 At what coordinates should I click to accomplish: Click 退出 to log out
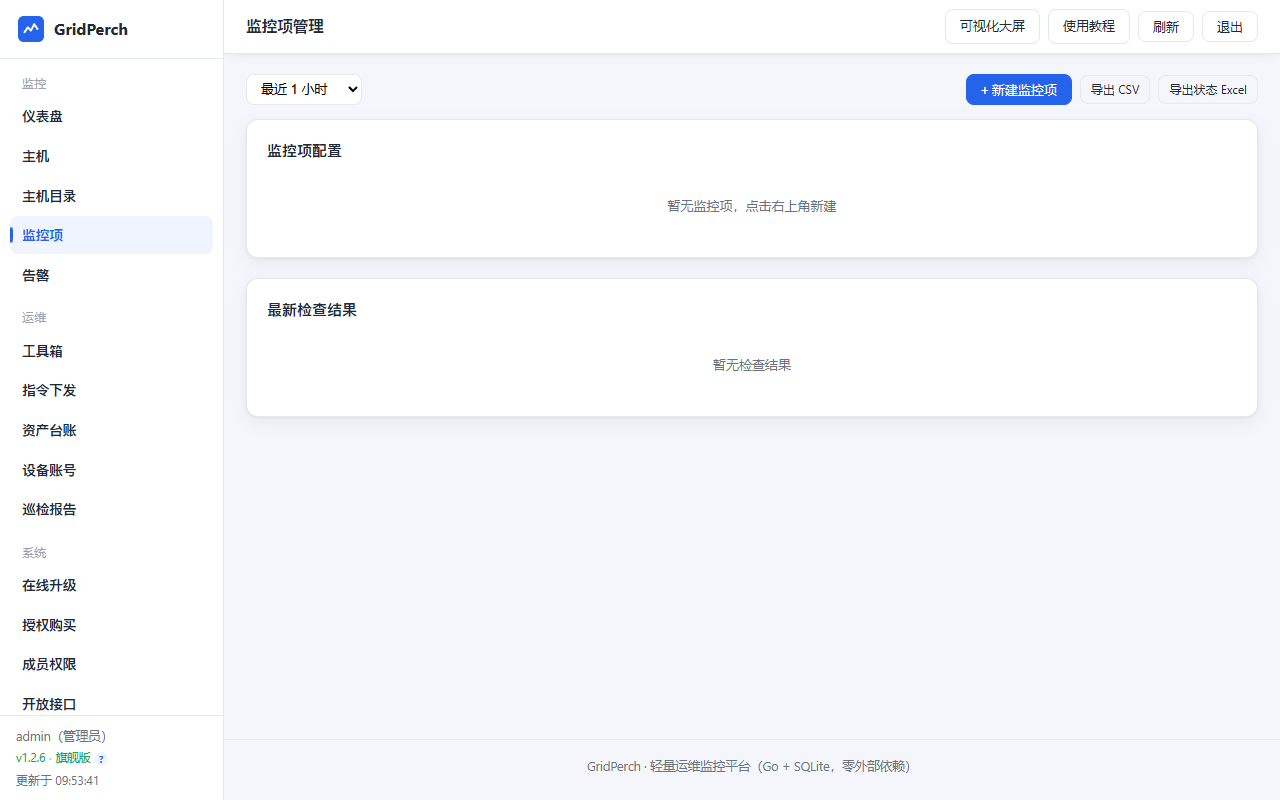pyautogui.click(x=1230, y=27)
